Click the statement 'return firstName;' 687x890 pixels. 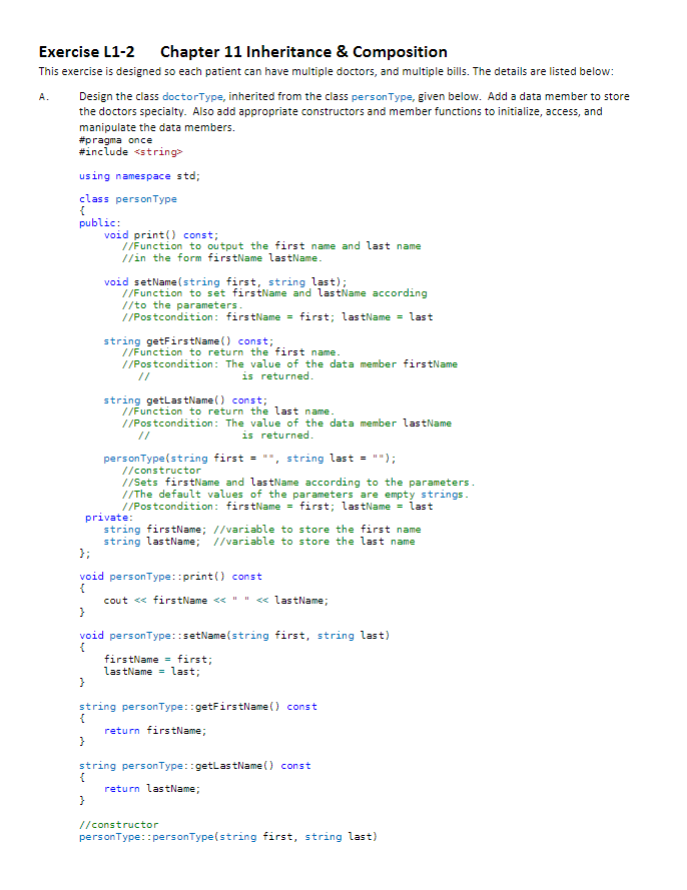[155, 731]
